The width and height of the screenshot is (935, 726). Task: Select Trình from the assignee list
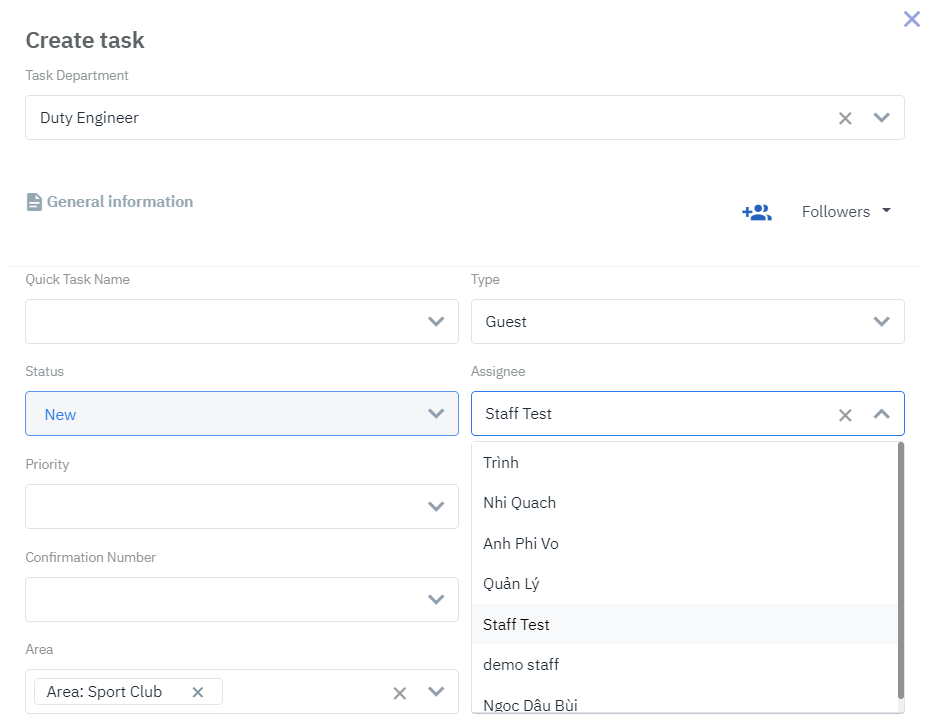tap(501, 463)
